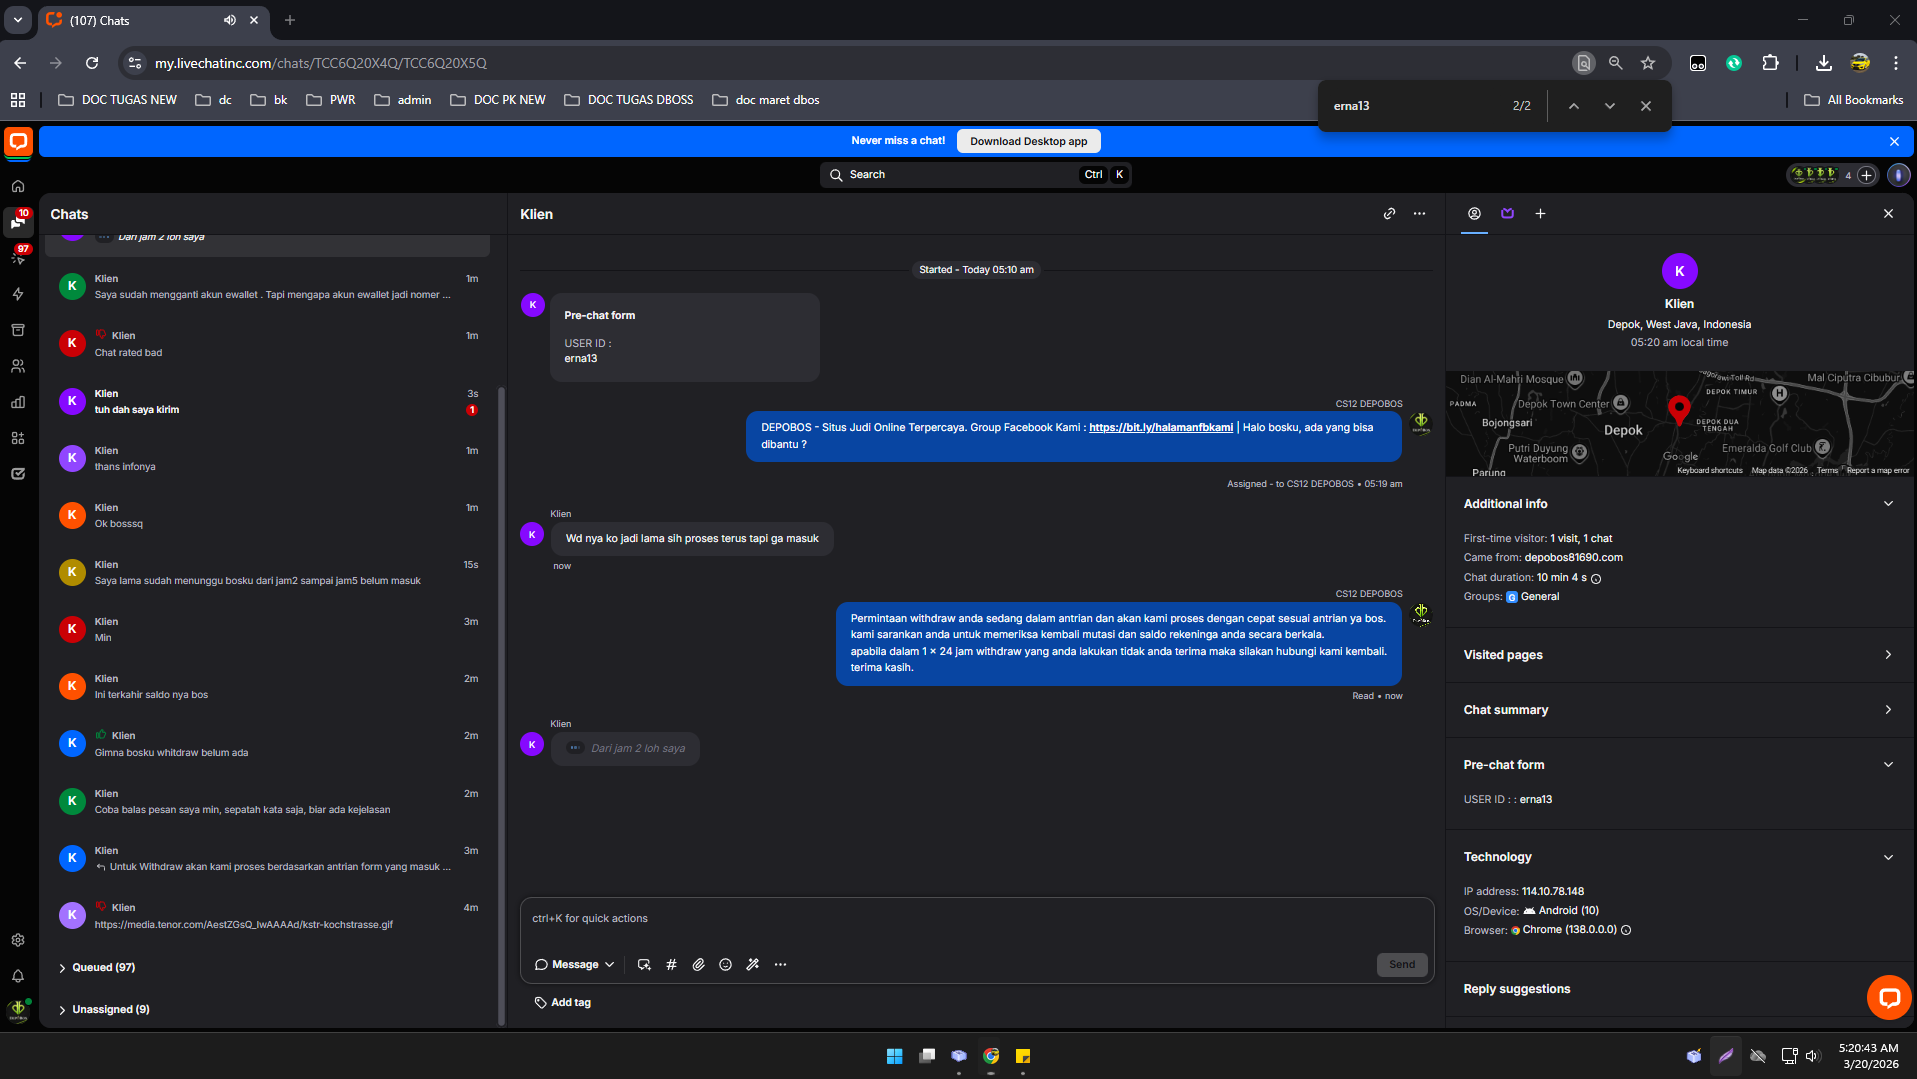Collapse the Technology section
The width and height of the screenshot is (1917, 1079).
click(x=1888, y=857)
